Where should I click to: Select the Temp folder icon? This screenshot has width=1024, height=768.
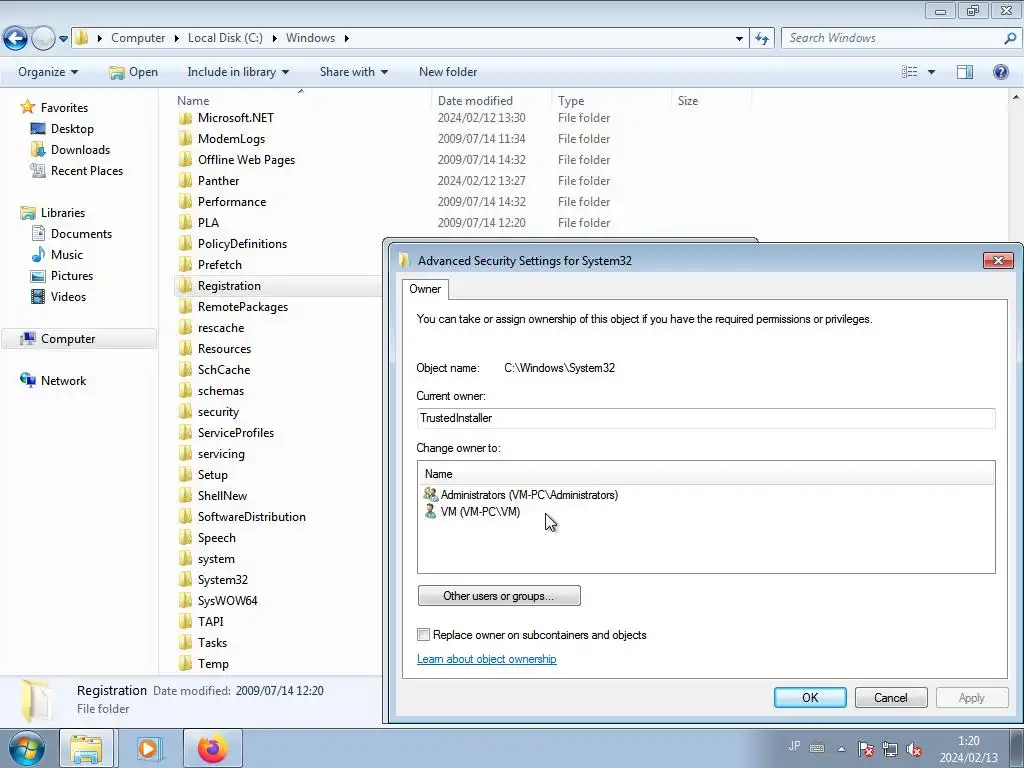(x=185, y=664)
